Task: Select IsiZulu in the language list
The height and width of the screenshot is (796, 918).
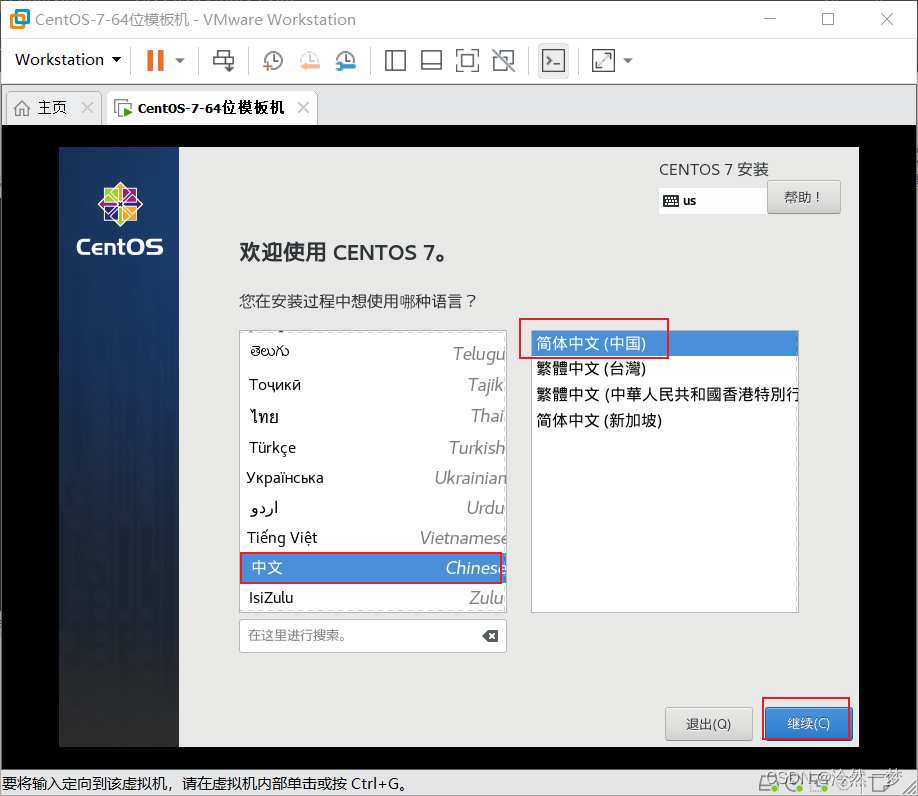Action: (373, 598)
